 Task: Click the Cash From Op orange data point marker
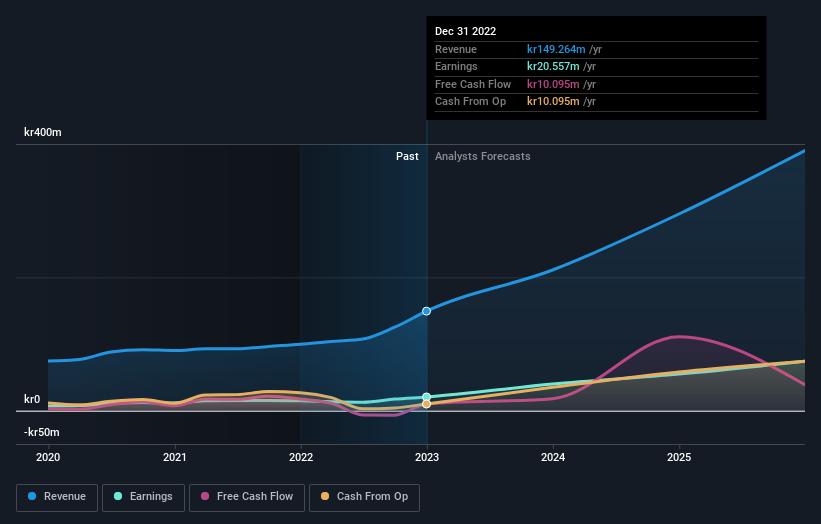[x=426, y=404]
